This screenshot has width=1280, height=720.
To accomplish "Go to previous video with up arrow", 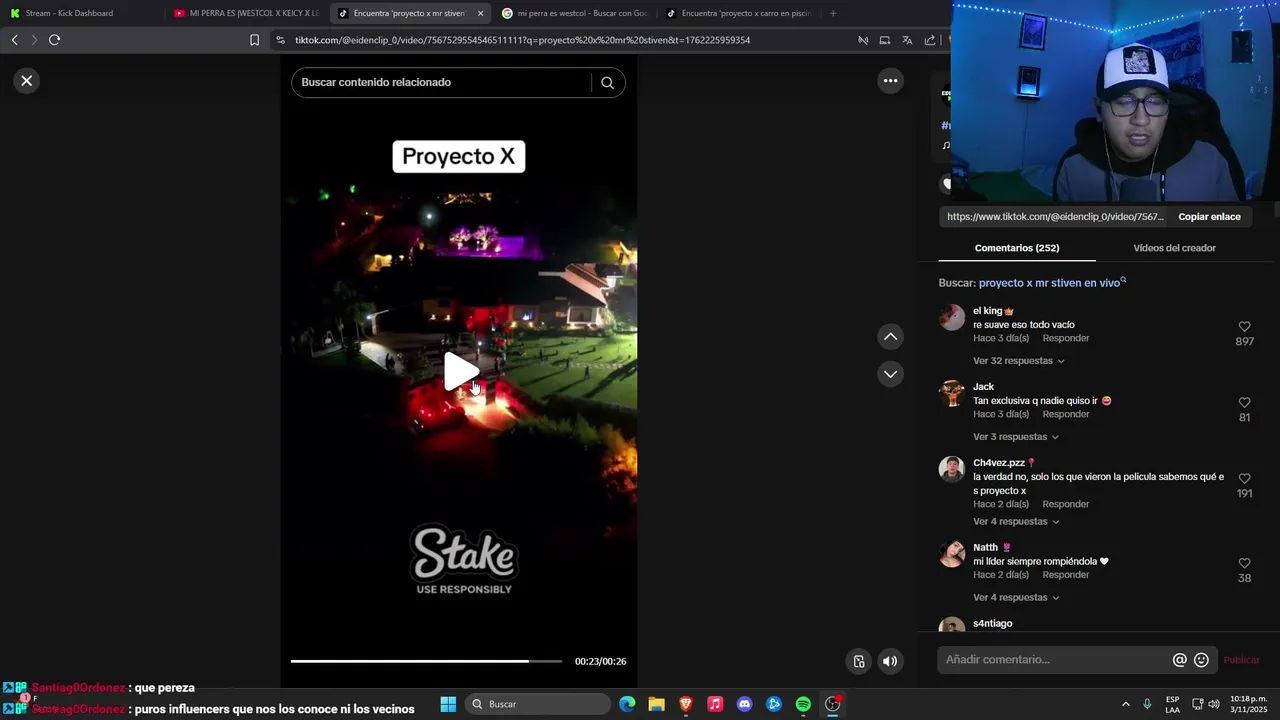I will coord(890,337).
